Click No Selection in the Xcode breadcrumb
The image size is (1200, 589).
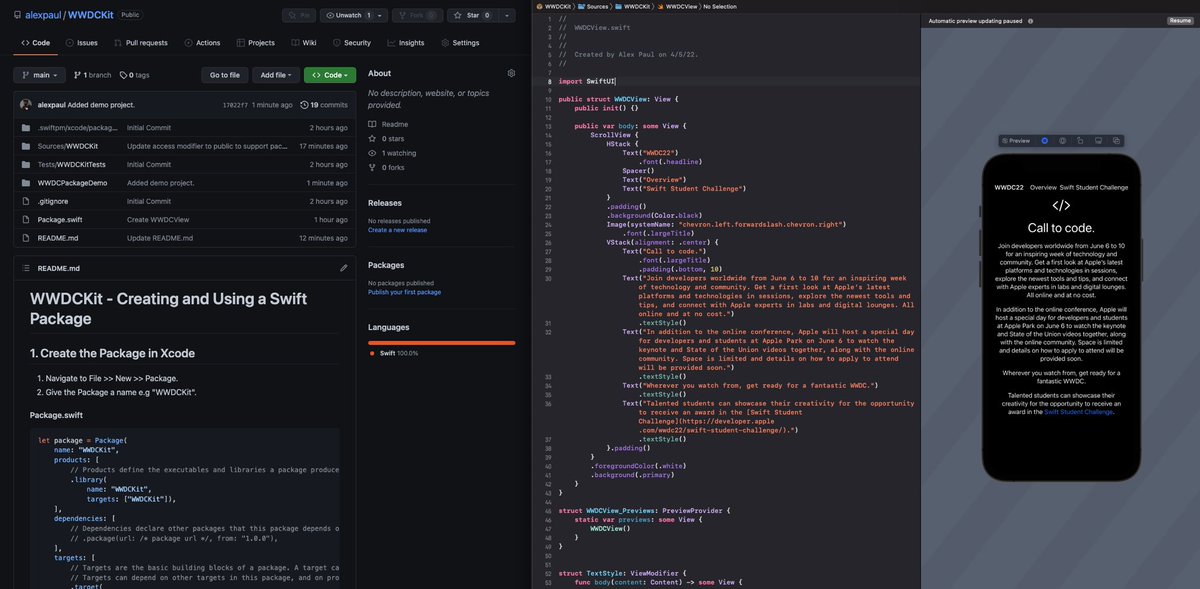point(720,6)
